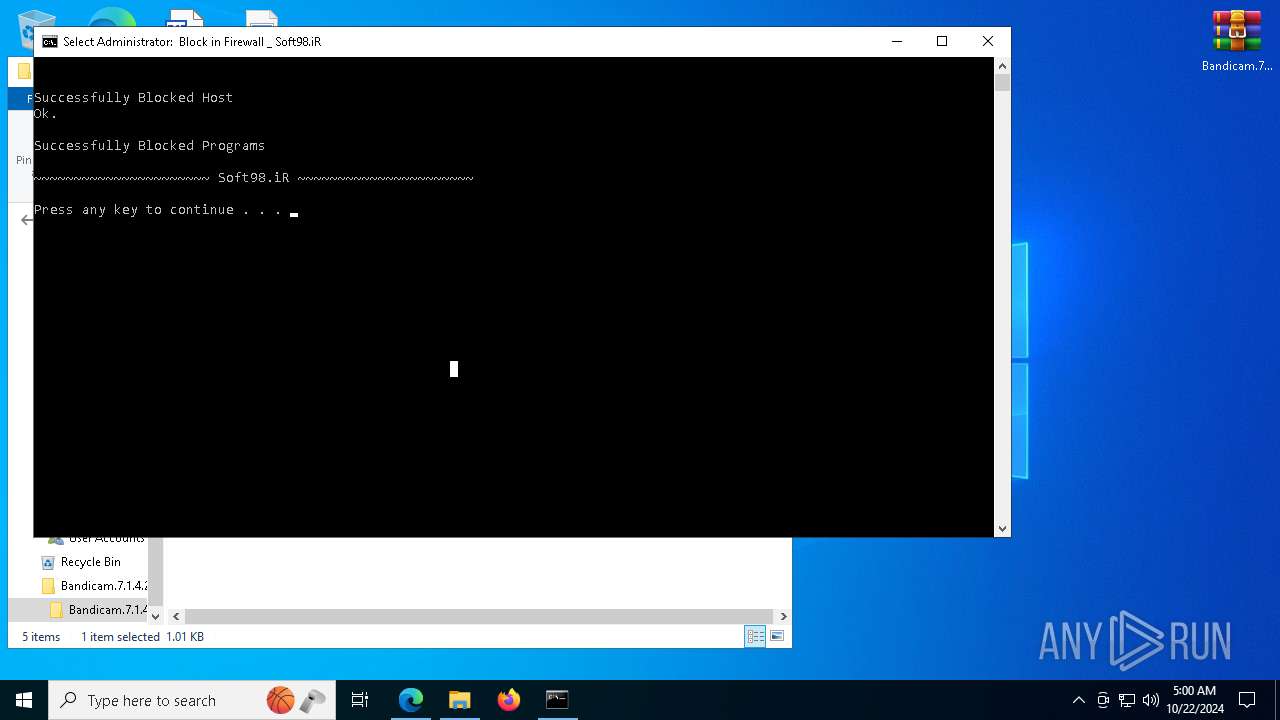Switch Explorer to large icons view
Screen dimensions: 1280x720
[x=777, y=637]
